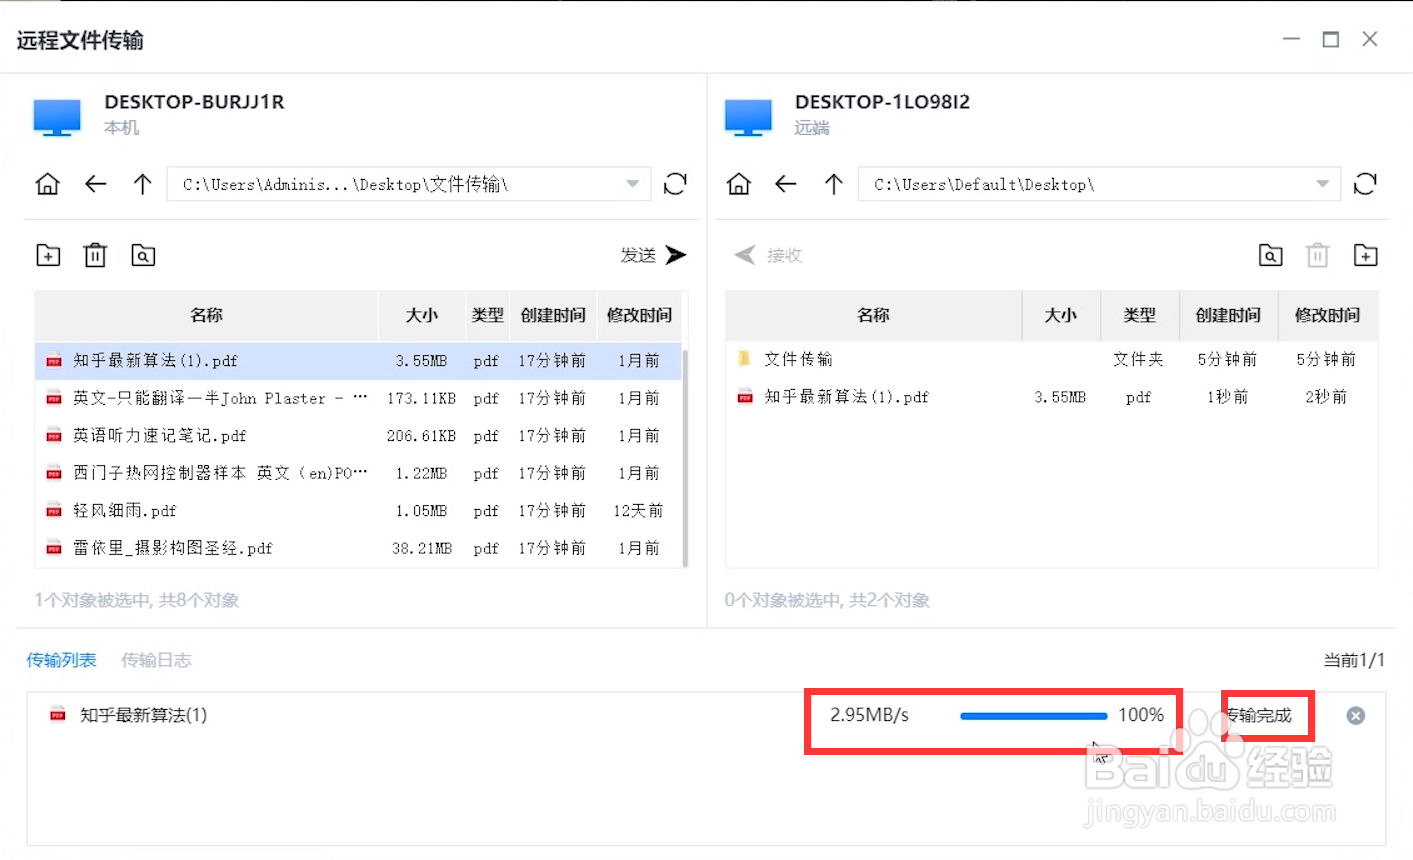
Task: Remove the completed transfer with the X icon
Action: tap(1355, 715)
